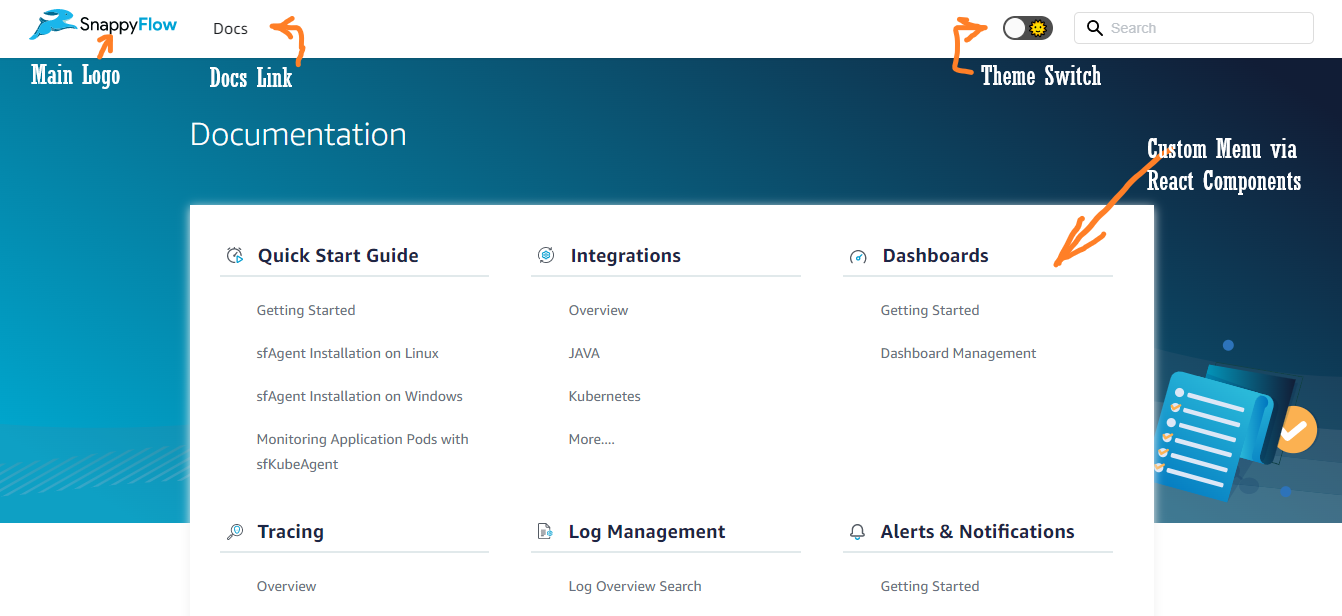Click the Dashboards gauge icon
Image resolution: width=1342 pixels, height=616 pixels.
[858, 257]
